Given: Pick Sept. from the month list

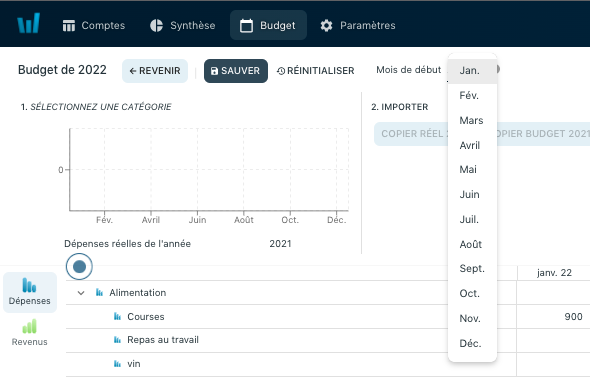Looking at the screenshot, I should (x=472, y=269).
